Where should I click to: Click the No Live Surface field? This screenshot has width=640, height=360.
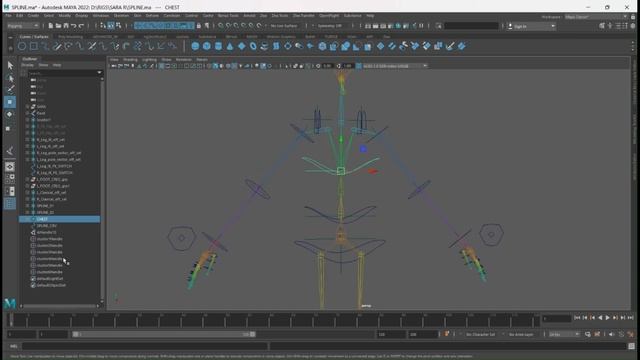(x=284, y=26)
